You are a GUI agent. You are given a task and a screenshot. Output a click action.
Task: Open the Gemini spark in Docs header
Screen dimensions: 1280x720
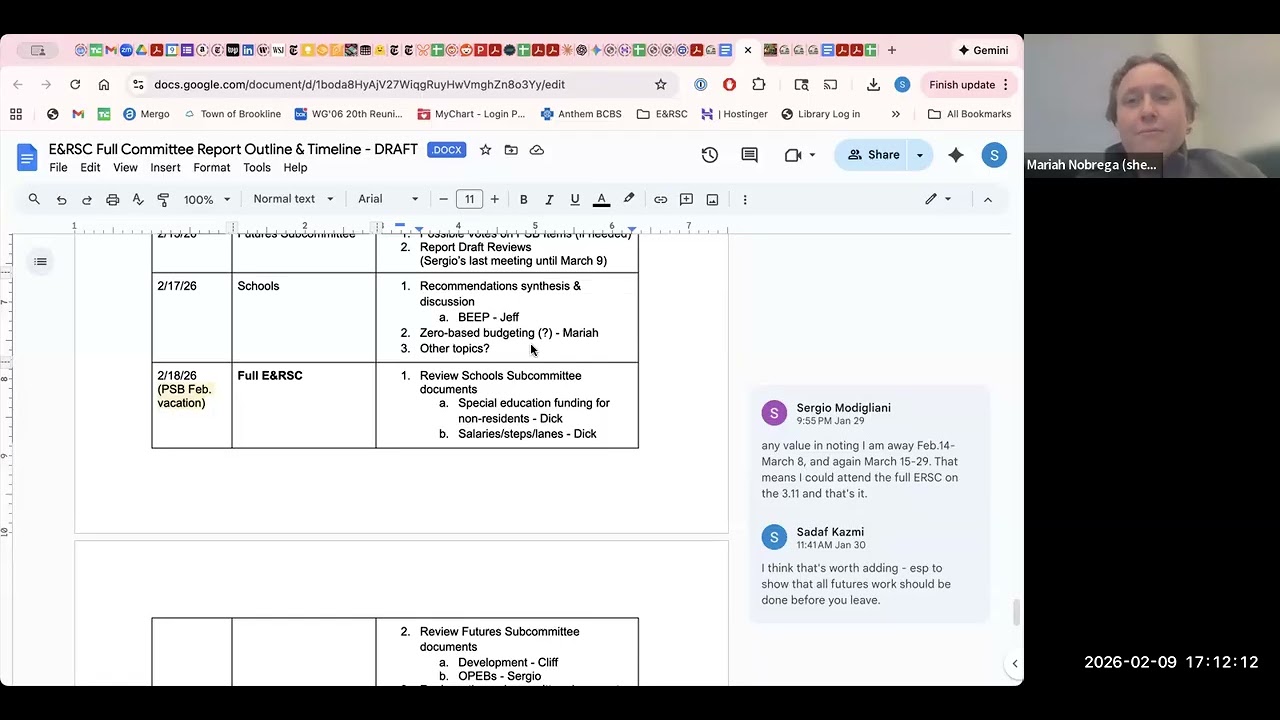coord(956,155)
